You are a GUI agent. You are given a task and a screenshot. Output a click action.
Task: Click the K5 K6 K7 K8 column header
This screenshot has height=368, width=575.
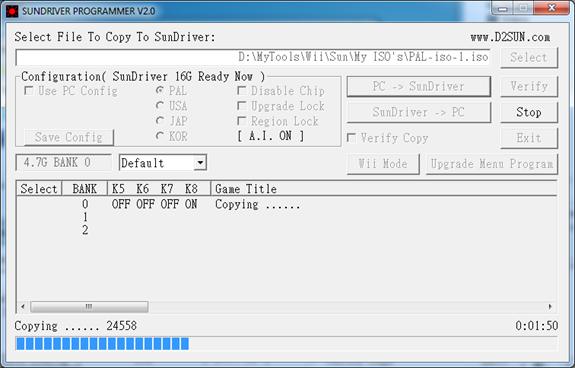[159, 188]
